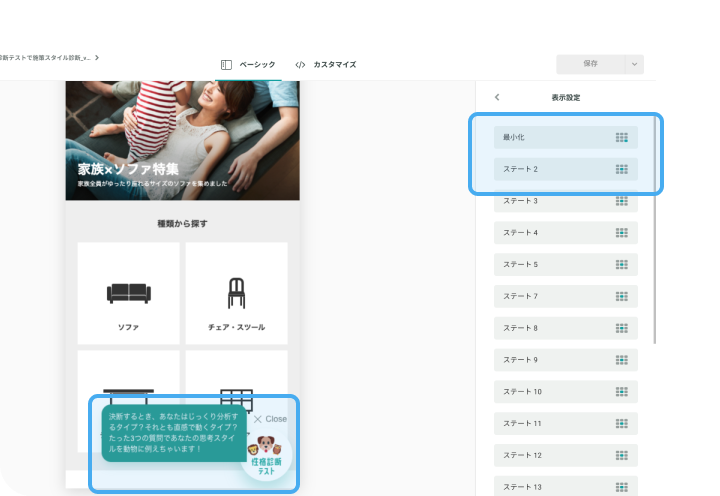Expand the save options dropdown arrow
The height and width of the screenshot is (496, 720).
[635, 64]
